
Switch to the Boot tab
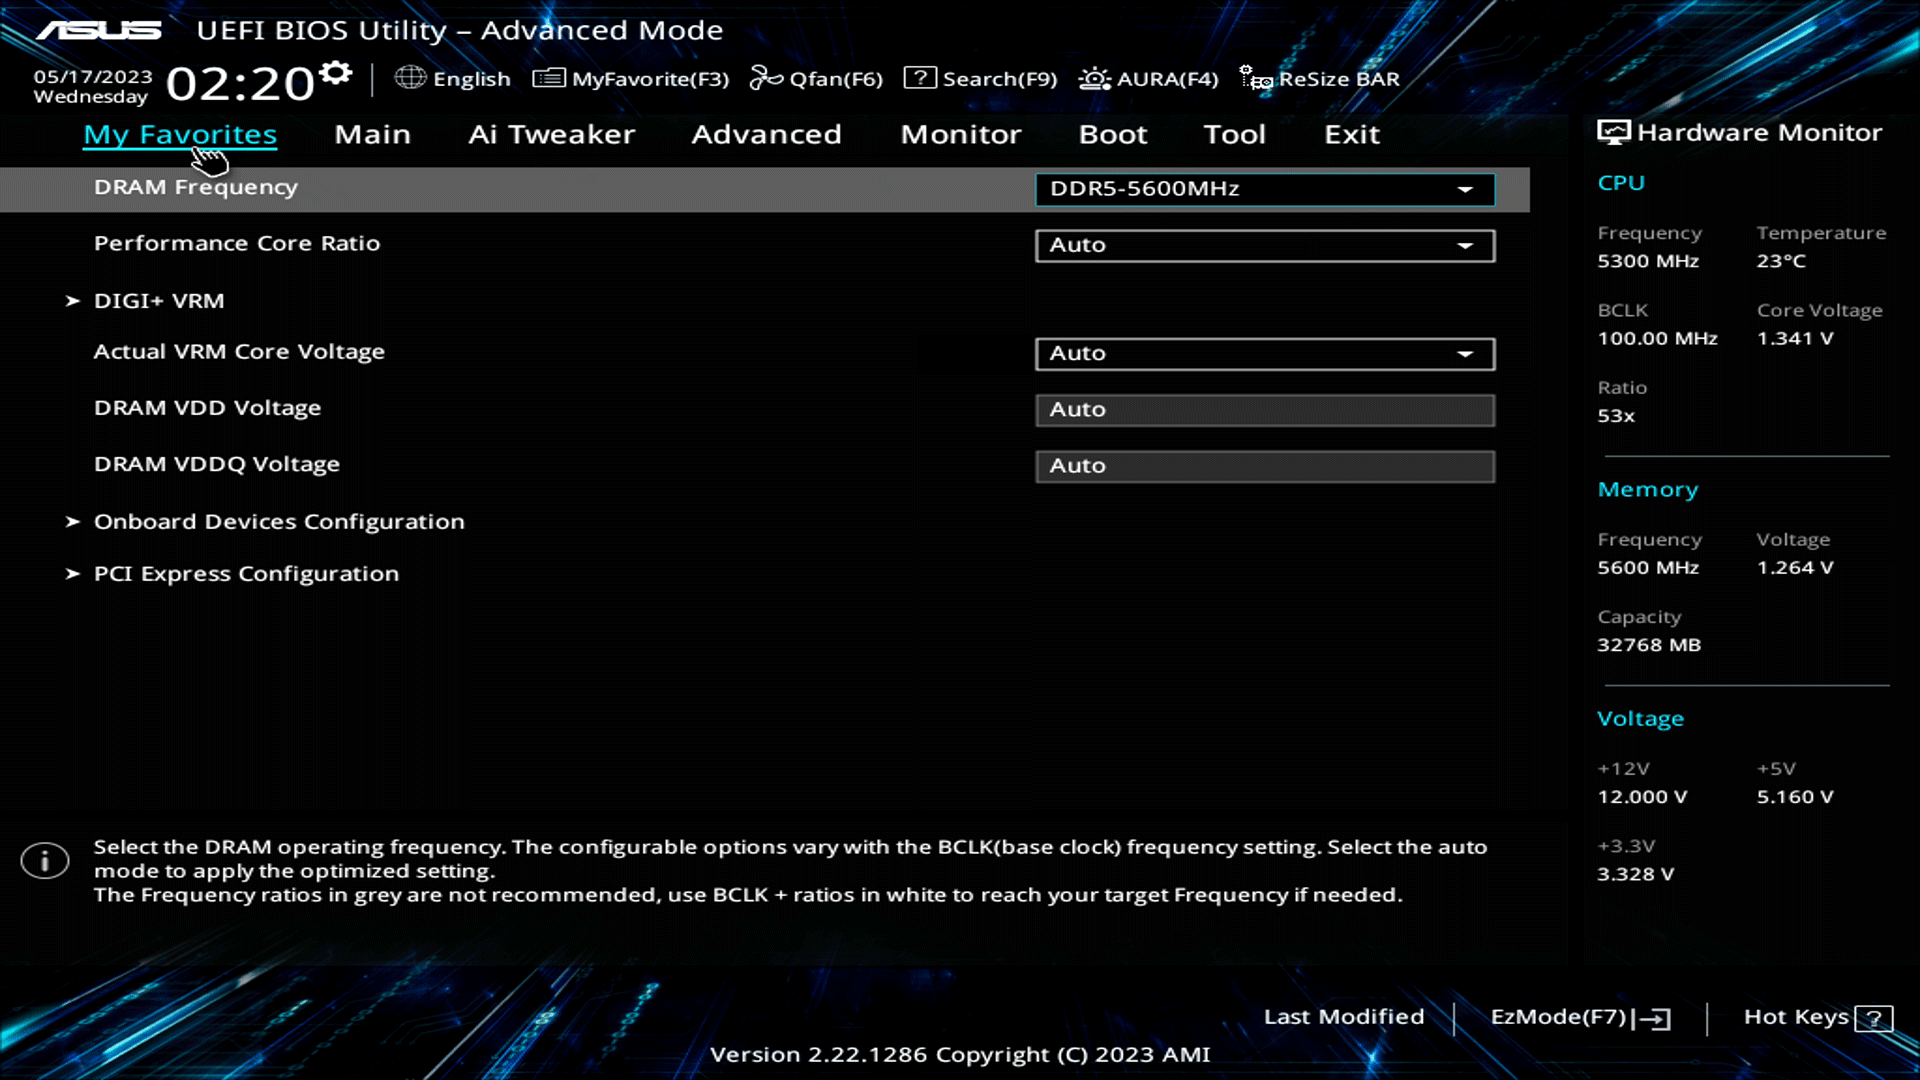click(x=1112, y=134)
